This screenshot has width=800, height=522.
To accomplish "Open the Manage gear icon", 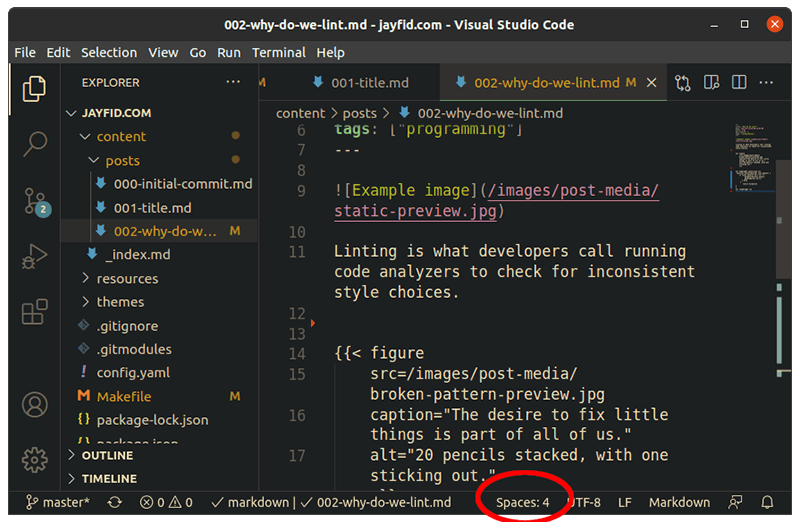I will tap(35, 460).
